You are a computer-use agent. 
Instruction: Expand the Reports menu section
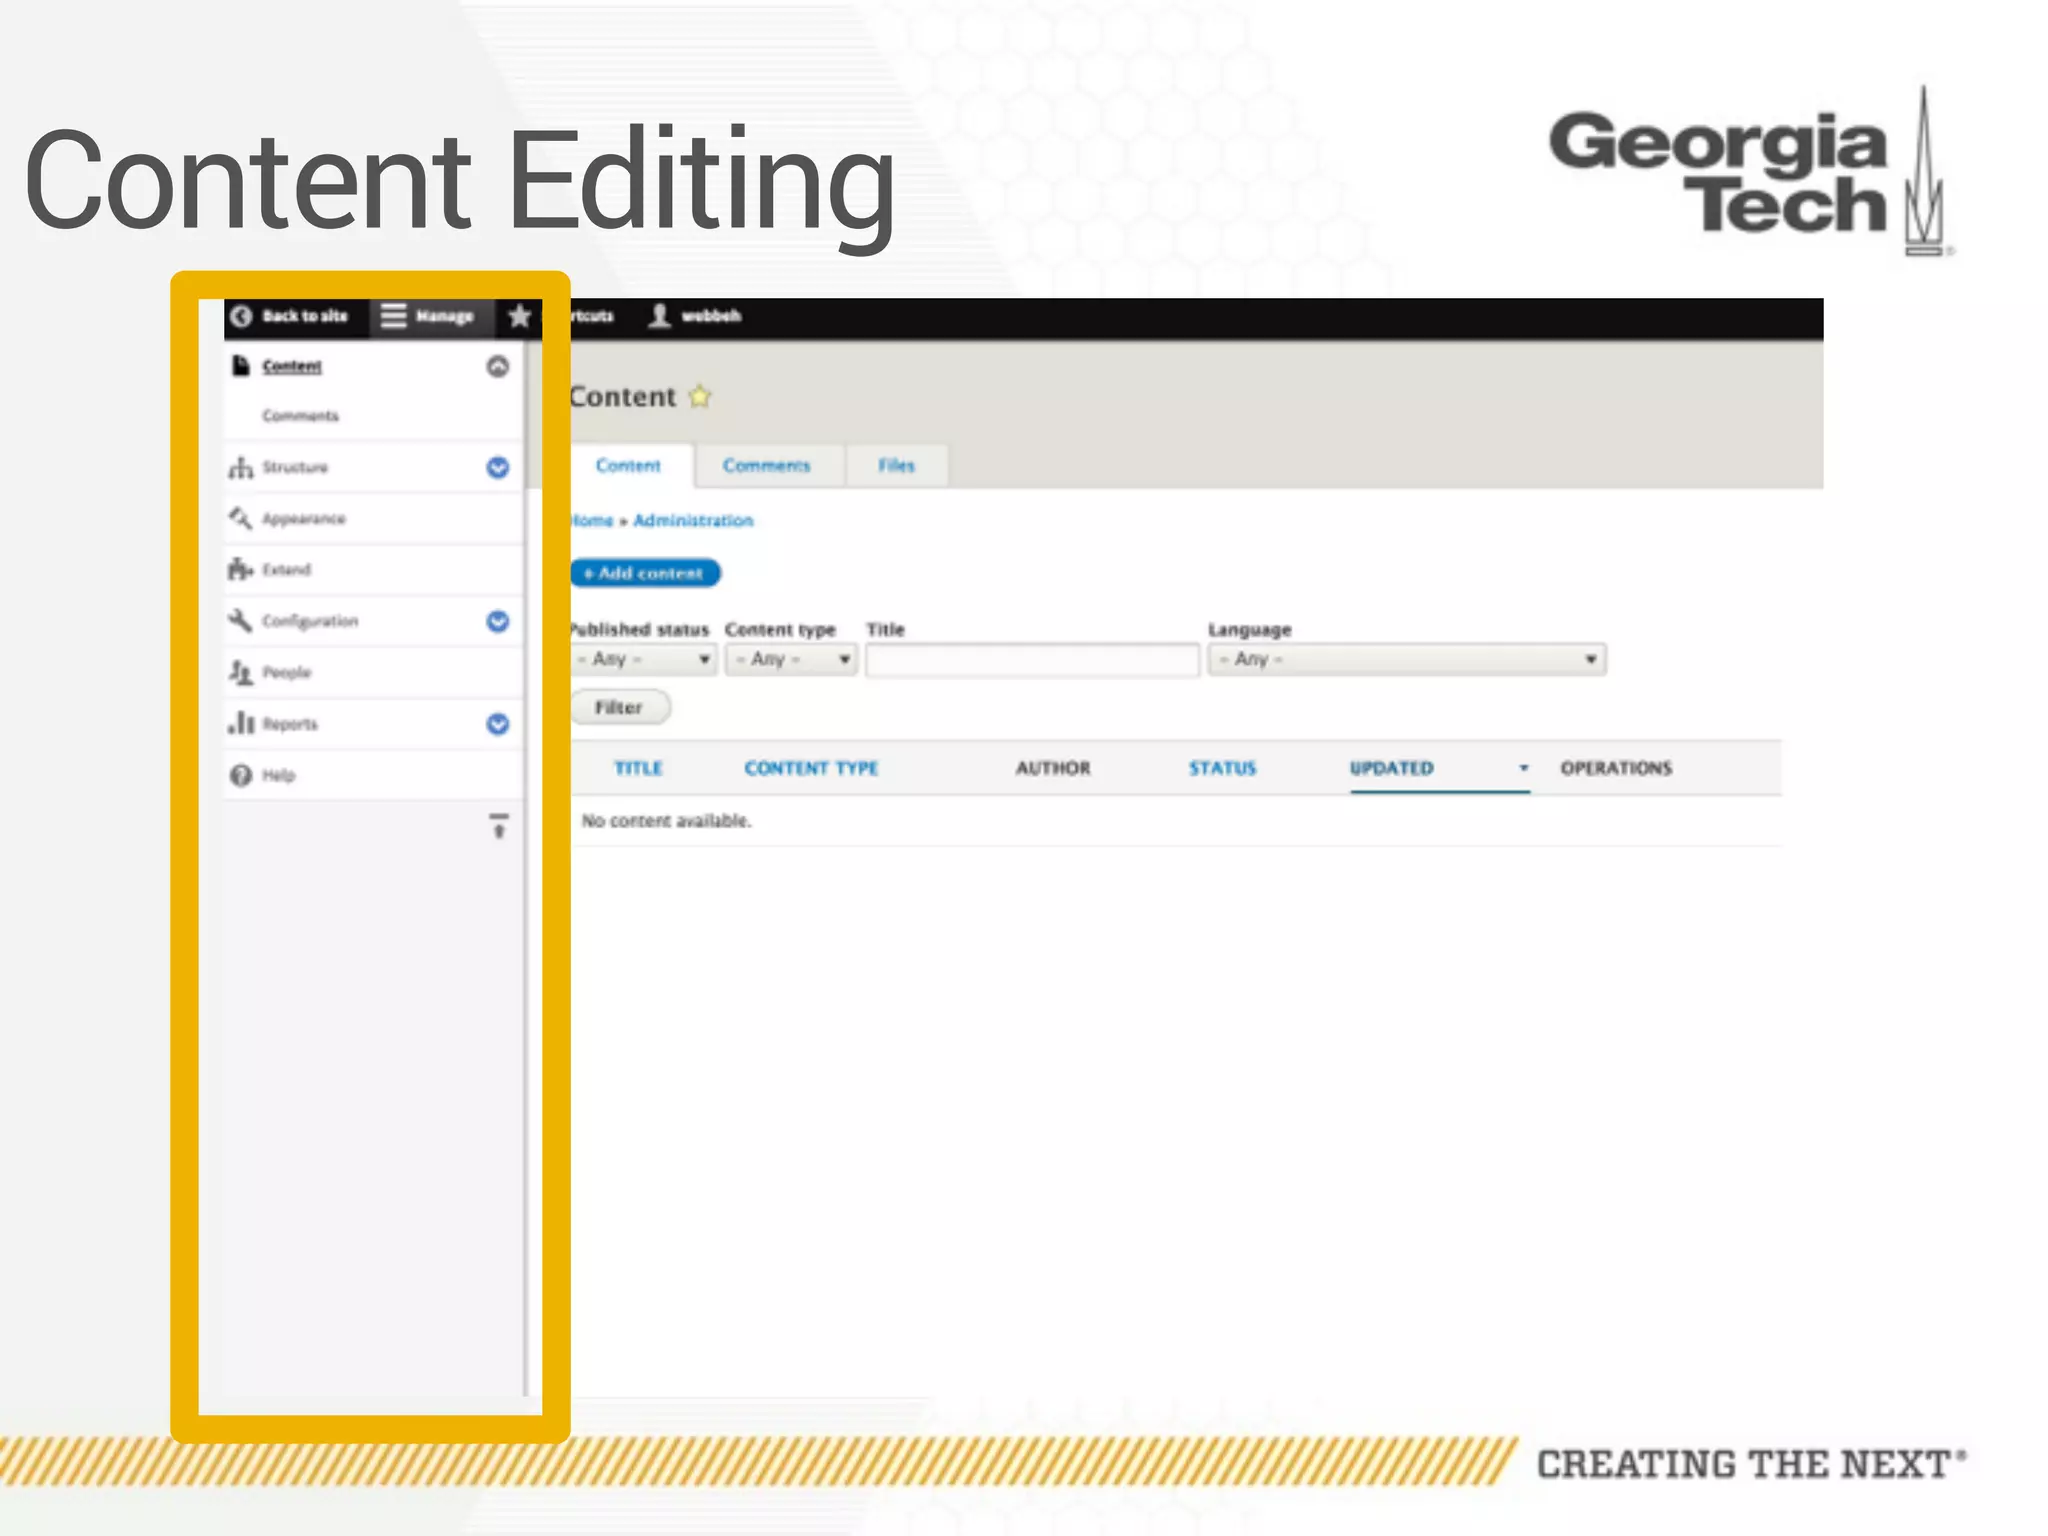point(498,724)
